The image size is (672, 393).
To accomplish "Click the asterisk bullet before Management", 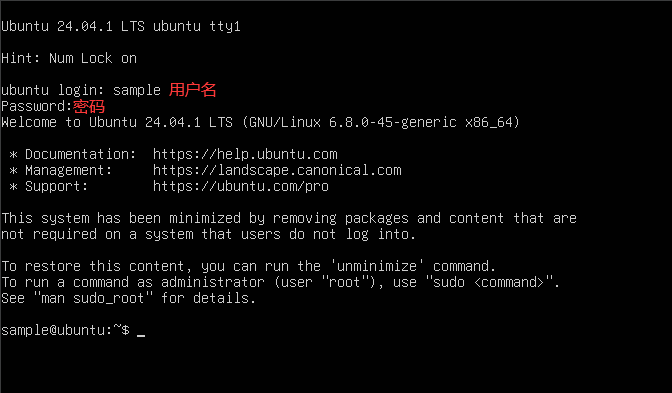I will click(13, 171).
